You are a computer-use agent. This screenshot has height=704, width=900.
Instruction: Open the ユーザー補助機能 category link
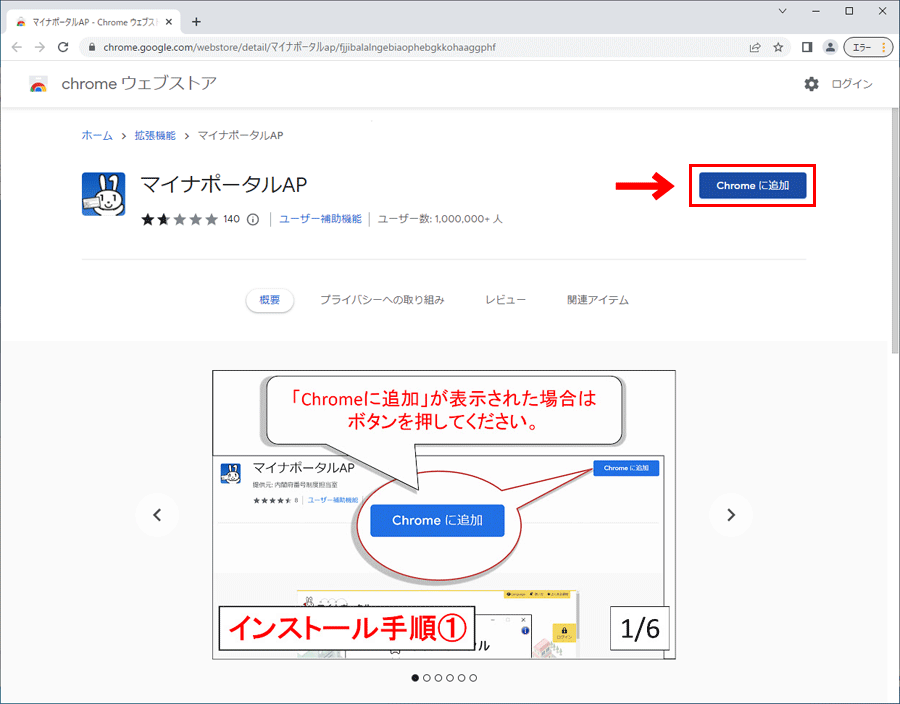point(320,219)
